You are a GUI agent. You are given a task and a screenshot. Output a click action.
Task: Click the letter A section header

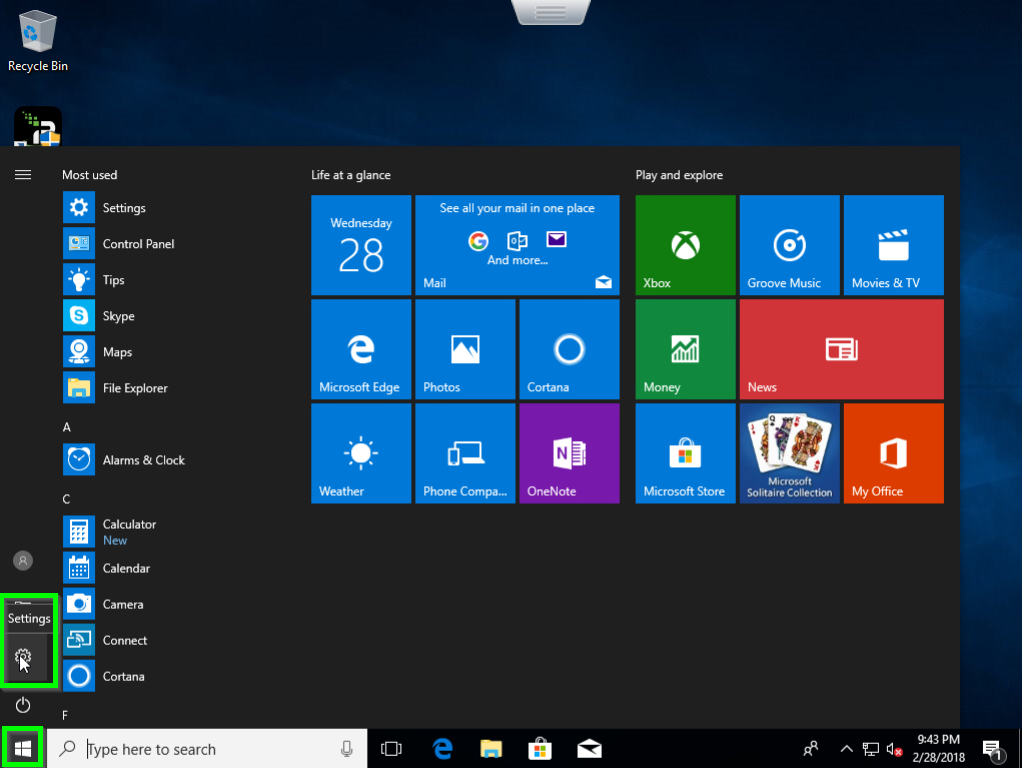[x=66, y=428]
